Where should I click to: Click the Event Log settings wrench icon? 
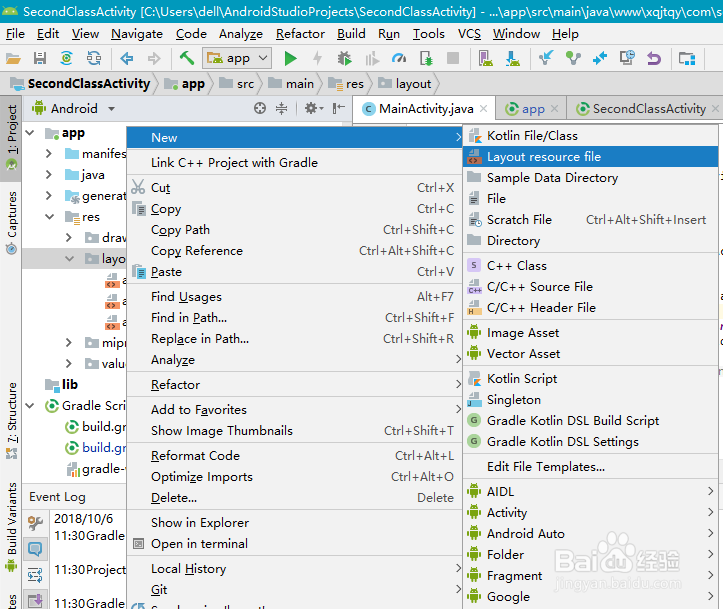[36, 523]
